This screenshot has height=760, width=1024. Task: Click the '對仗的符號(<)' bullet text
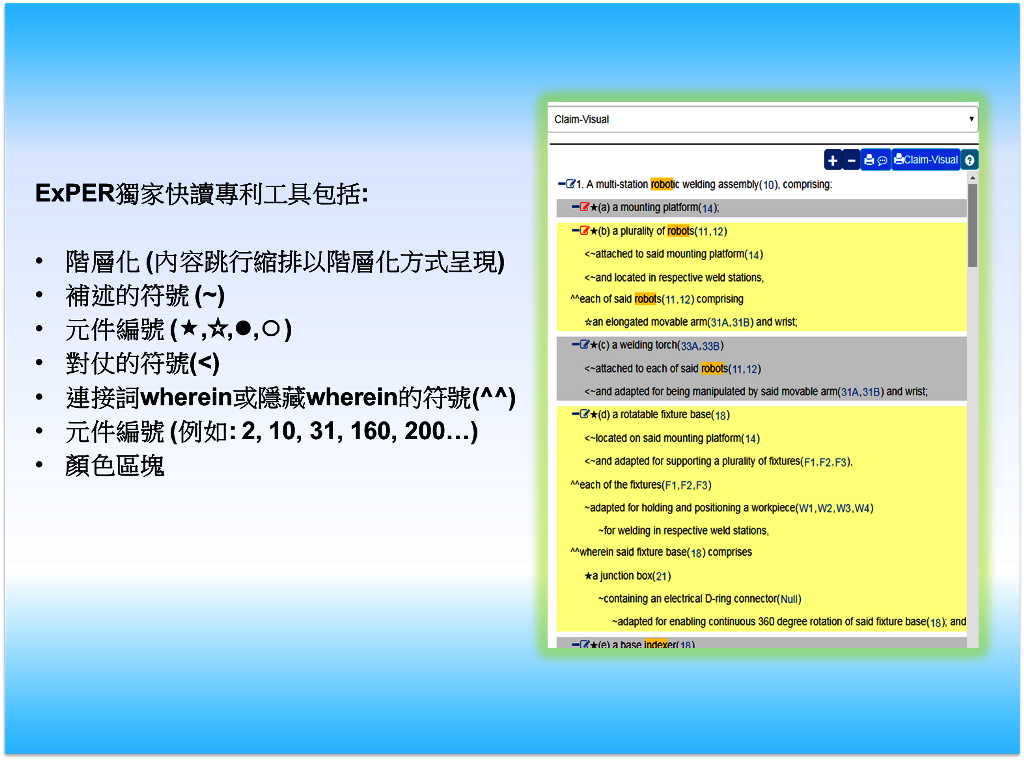click(x=142, y=364)
